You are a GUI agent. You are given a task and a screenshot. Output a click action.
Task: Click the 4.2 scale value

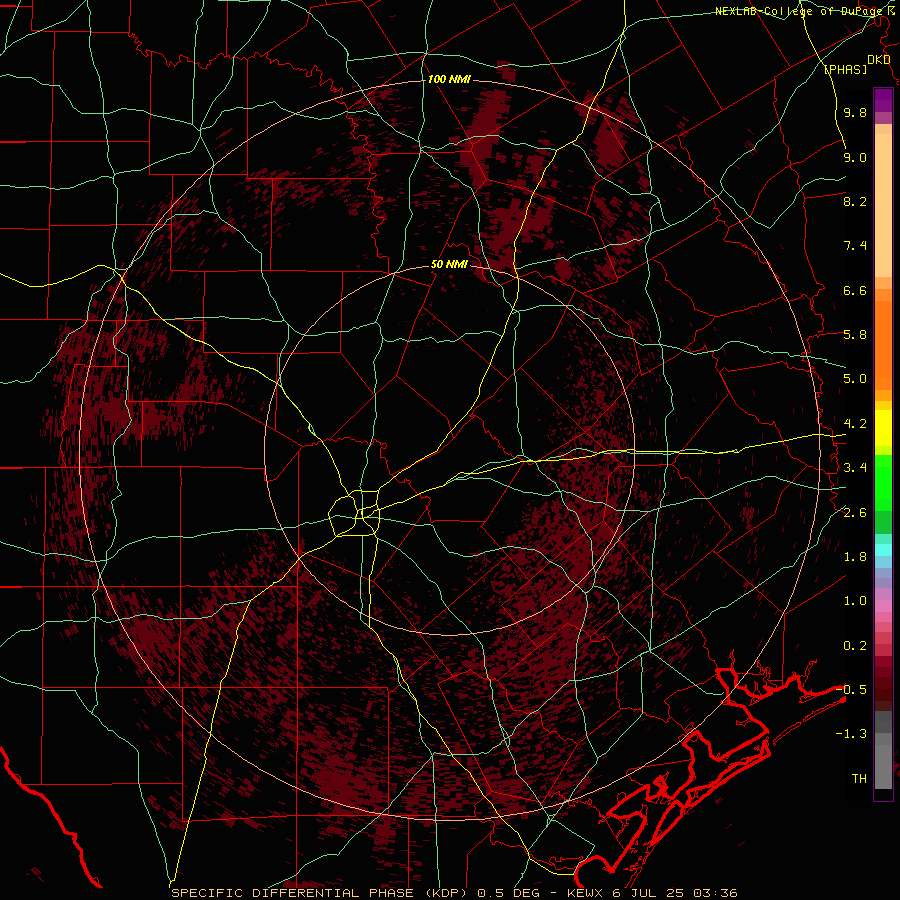(855, 424)
